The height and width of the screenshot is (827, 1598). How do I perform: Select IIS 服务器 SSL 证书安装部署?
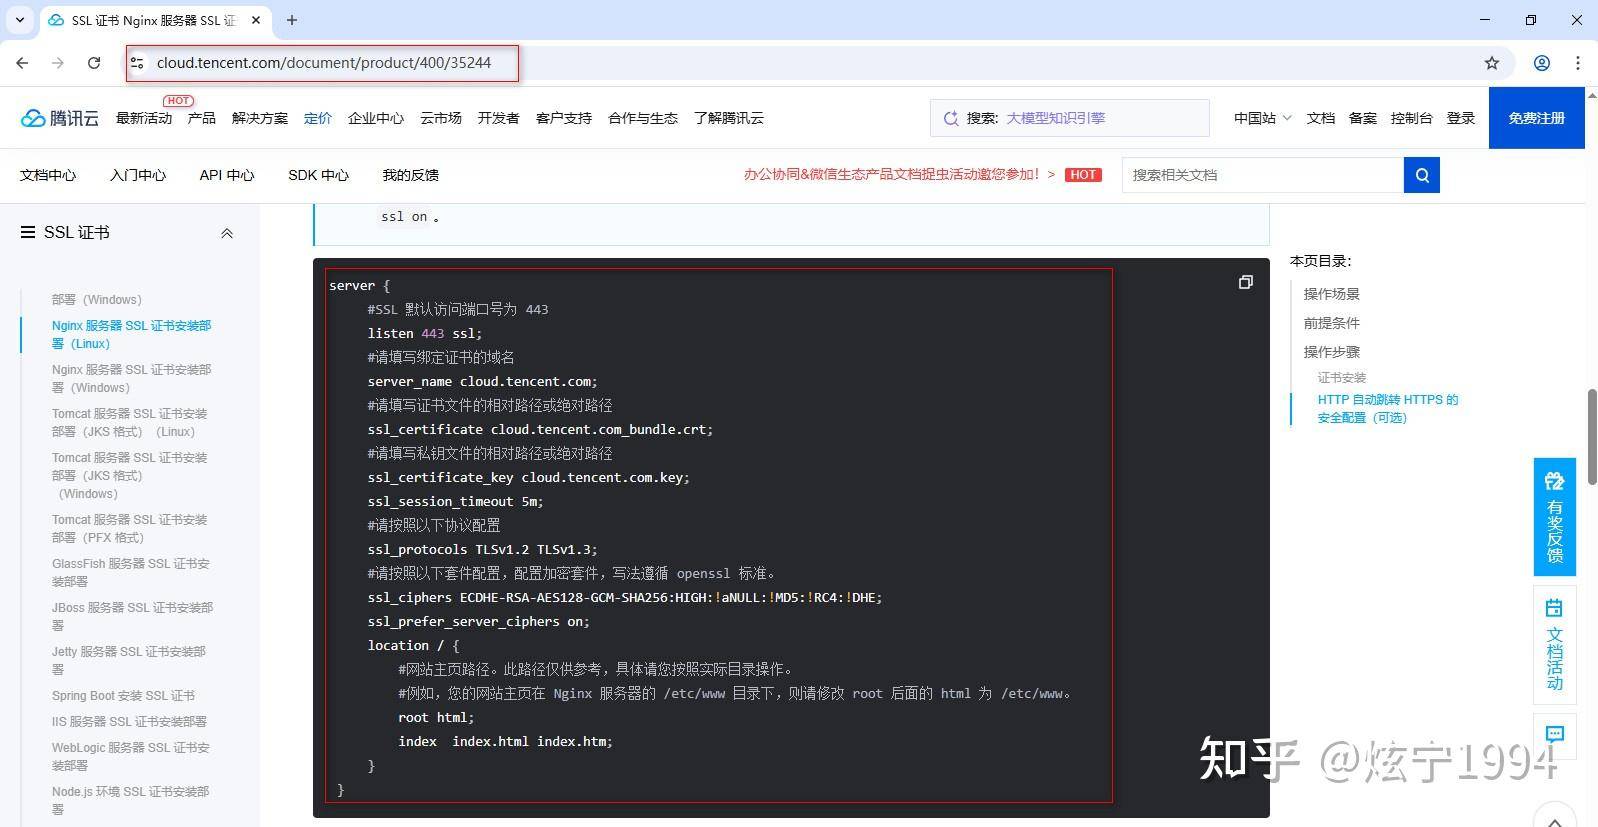pyautogui.click(x=129, y=721)
